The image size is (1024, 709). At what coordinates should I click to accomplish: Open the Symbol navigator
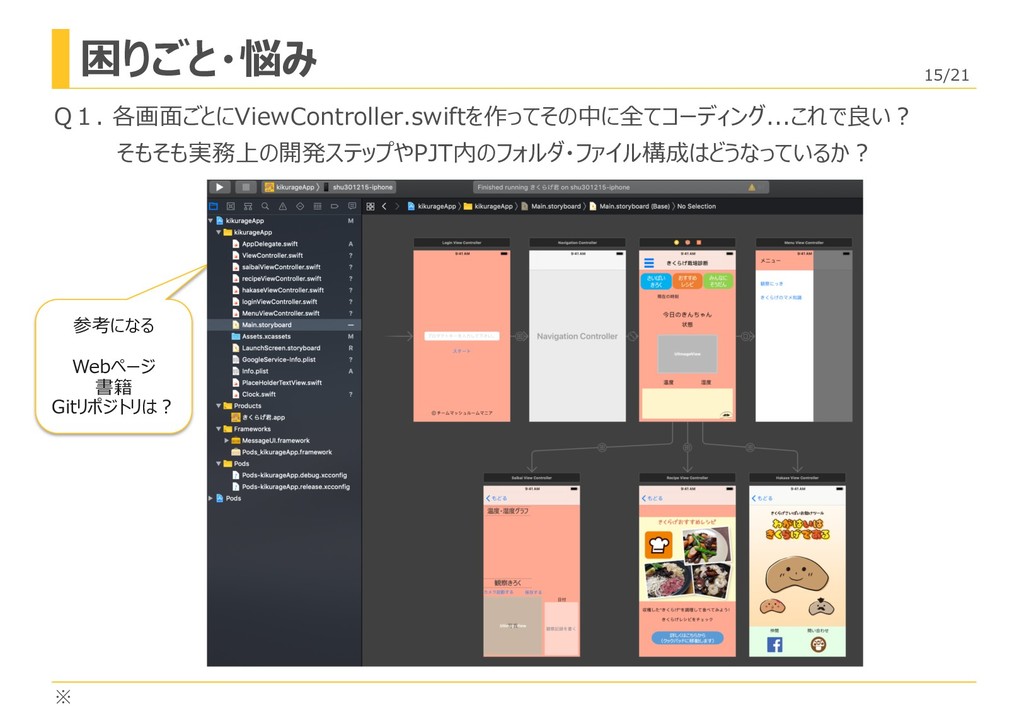tap(248, 206)
